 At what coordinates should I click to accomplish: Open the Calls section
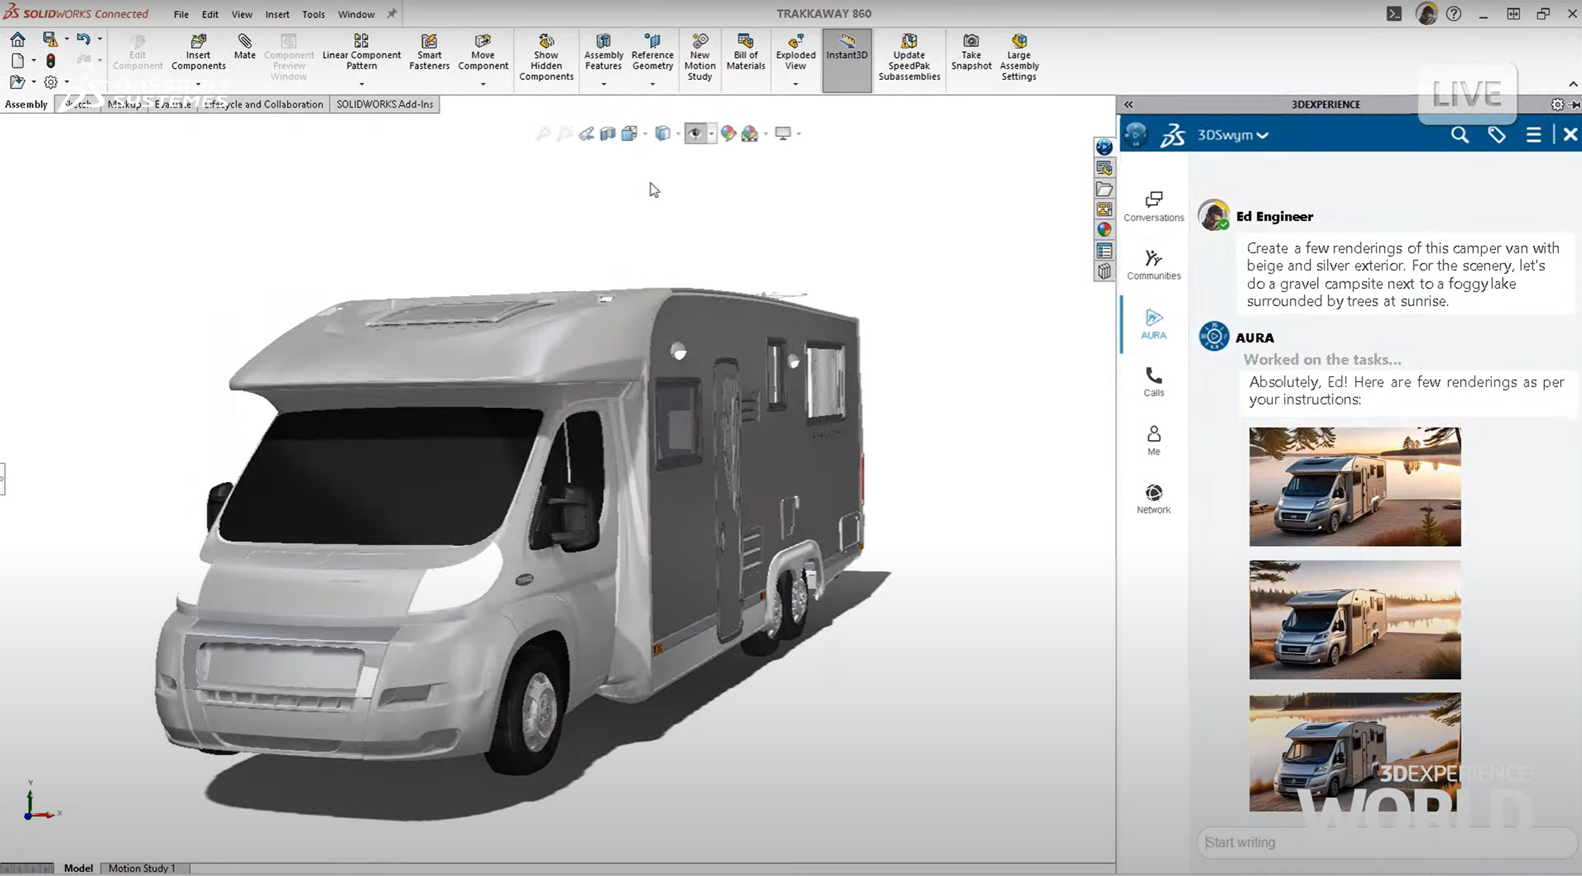(1153, 381)
